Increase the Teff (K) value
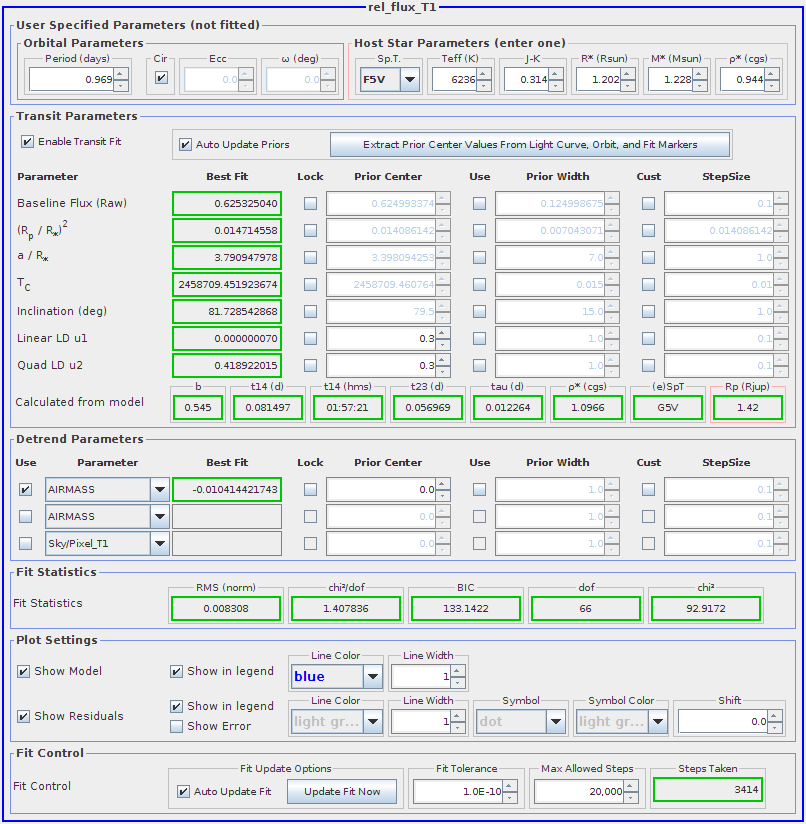 tap(483, 74)
